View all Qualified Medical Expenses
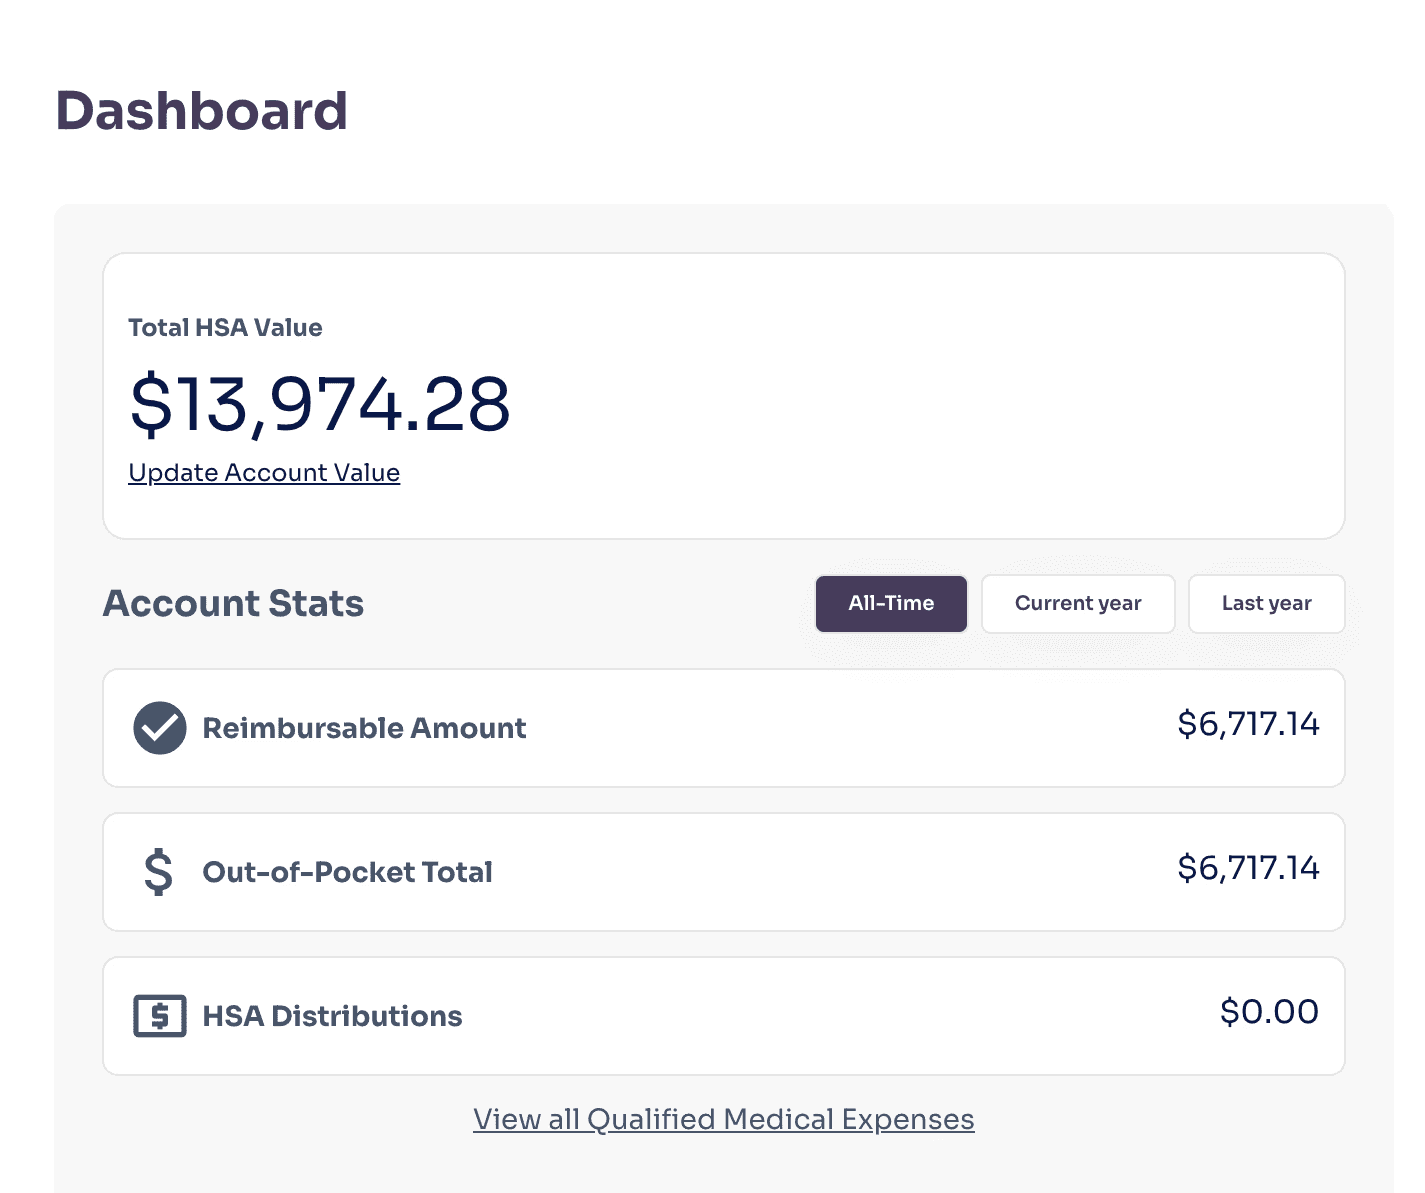The image size is (1425, 1193). point(724,1119)
